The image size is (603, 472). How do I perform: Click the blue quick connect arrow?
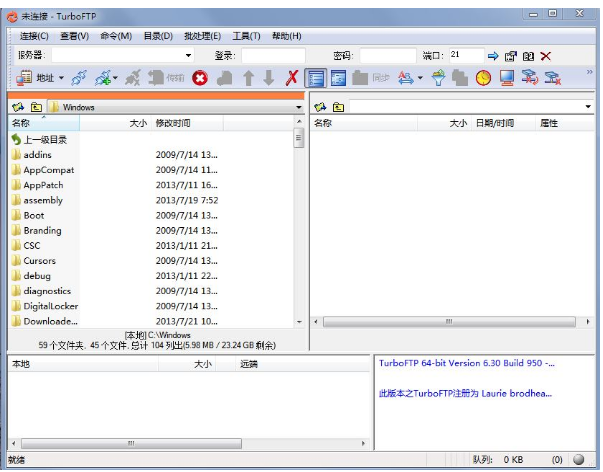pos(493,56)
